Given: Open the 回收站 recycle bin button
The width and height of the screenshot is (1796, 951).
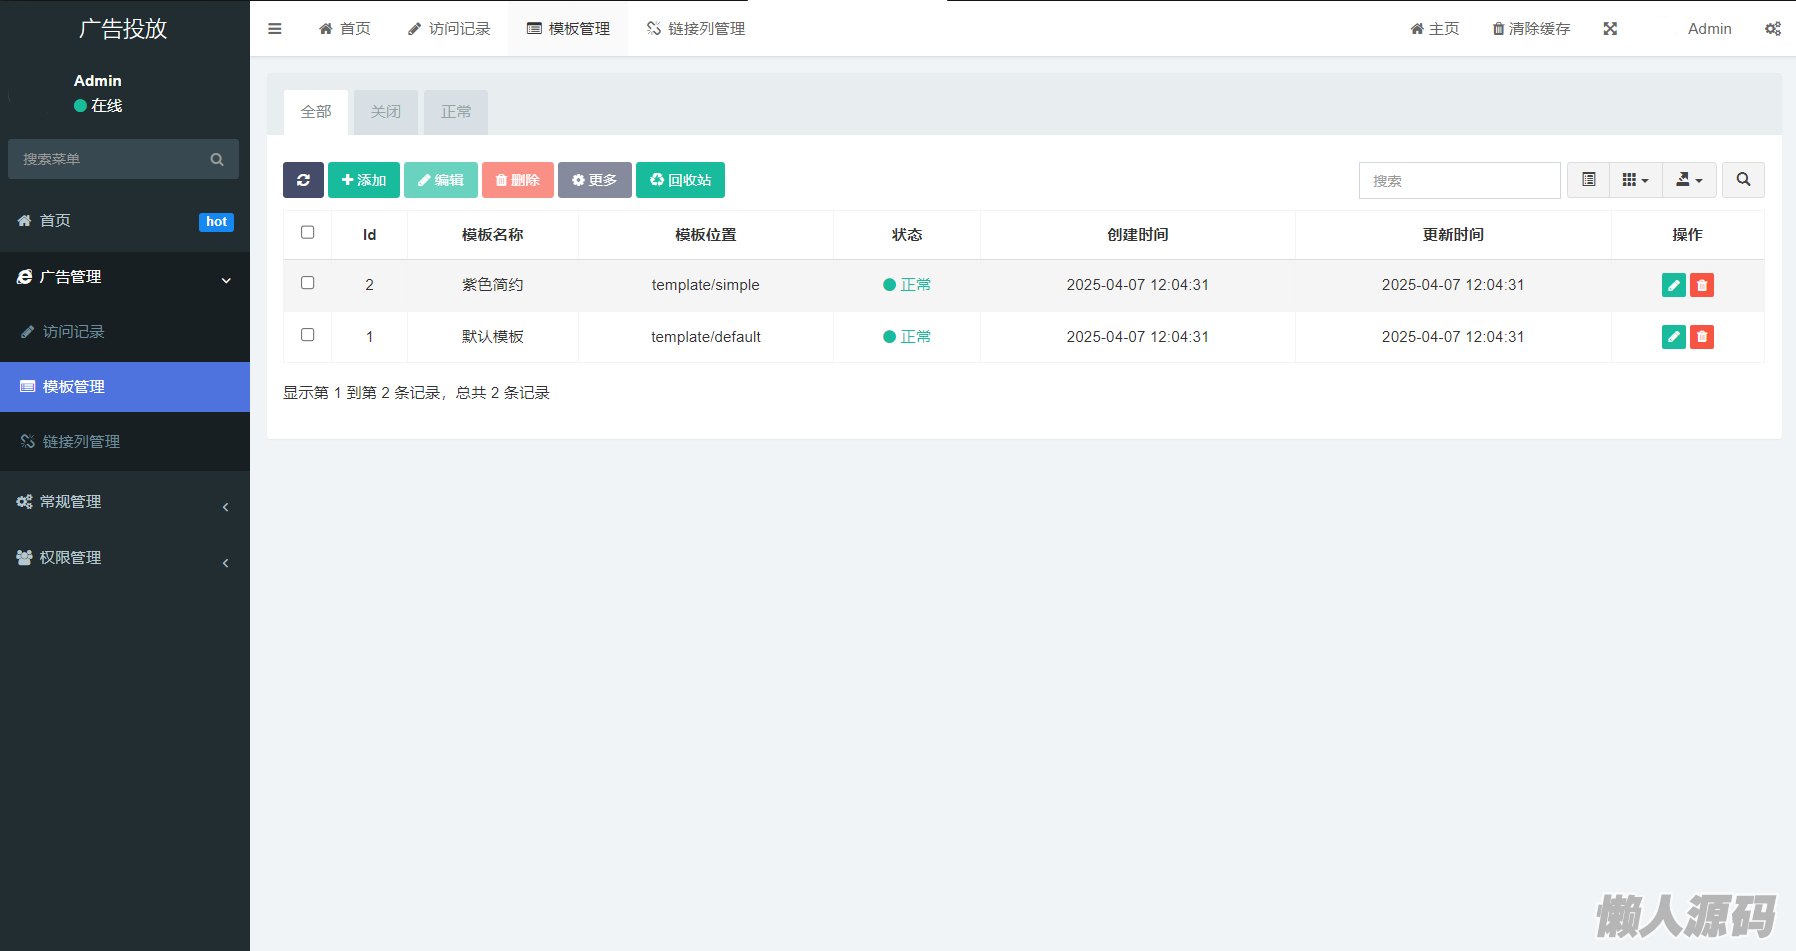Looking at the screenshot, I should 680,180.
